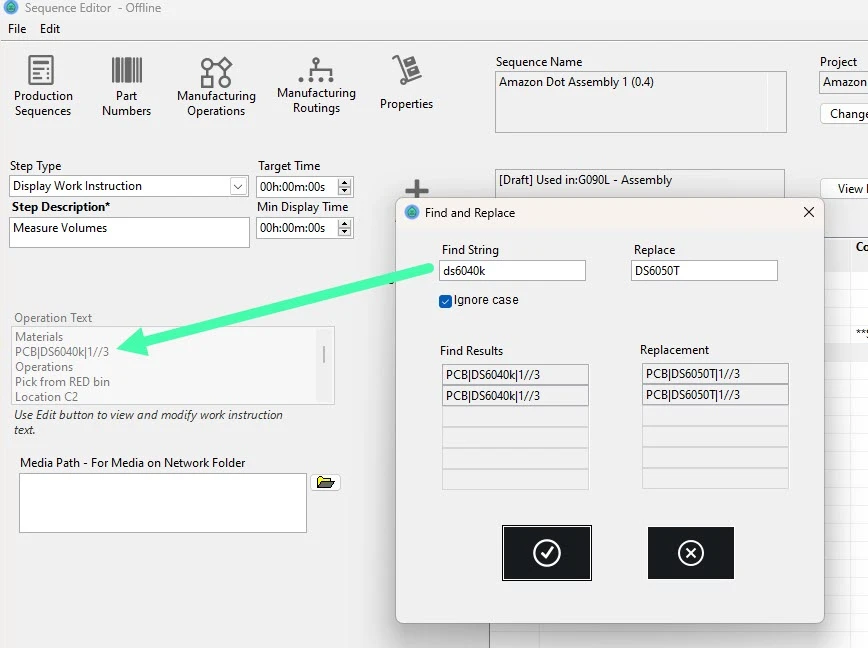The image size is (868, 648).
Task: Click the plus add step icon
Action: 416,188
